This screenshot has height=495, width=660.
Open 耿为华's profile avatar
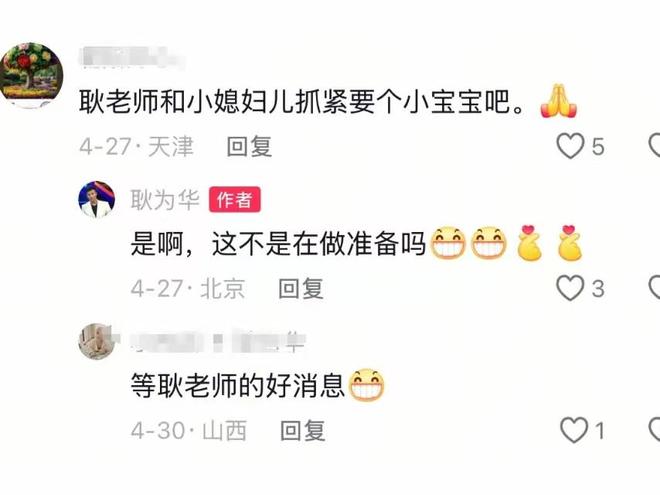pyautogui.click(x=97, y=199)
